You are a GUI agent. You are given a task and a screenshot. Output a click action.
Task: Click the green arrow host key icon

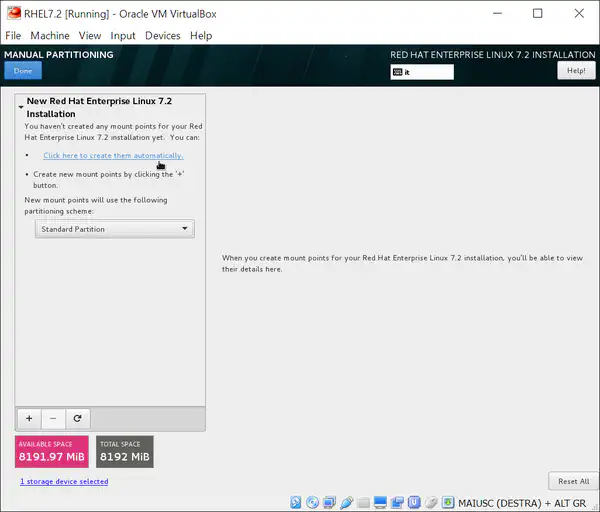pos(446,502)
